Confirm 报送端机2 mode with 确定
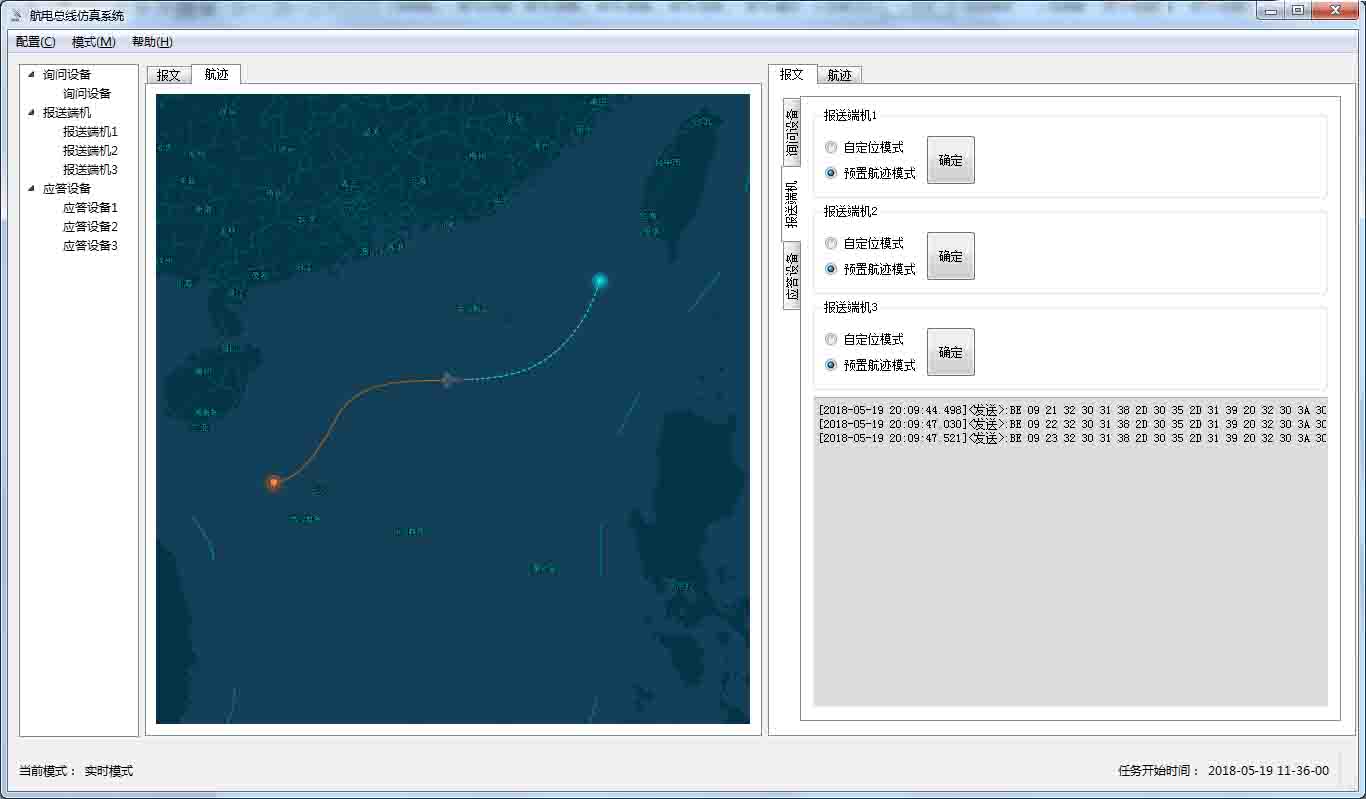The width and height of the screenshot is (1366, 799). pos(950,256)
